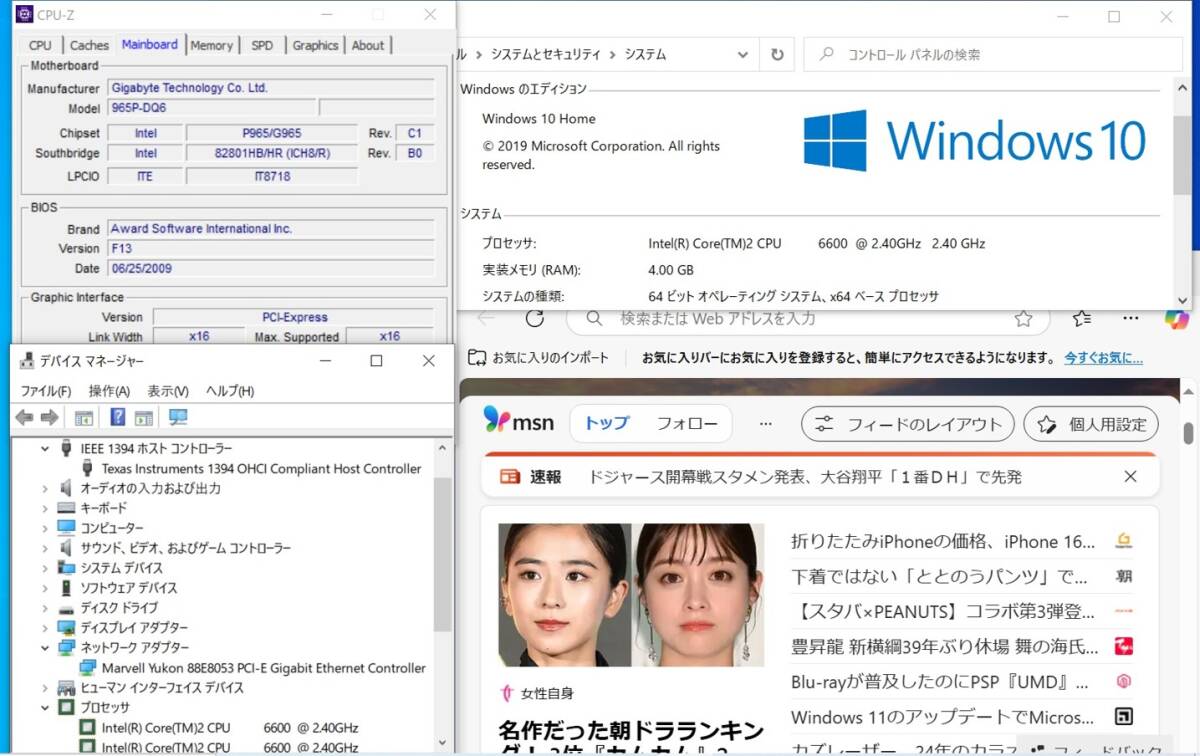Click search magnifier in Control Panel search box
The image size is (1200, 756).
click(827, 55)
